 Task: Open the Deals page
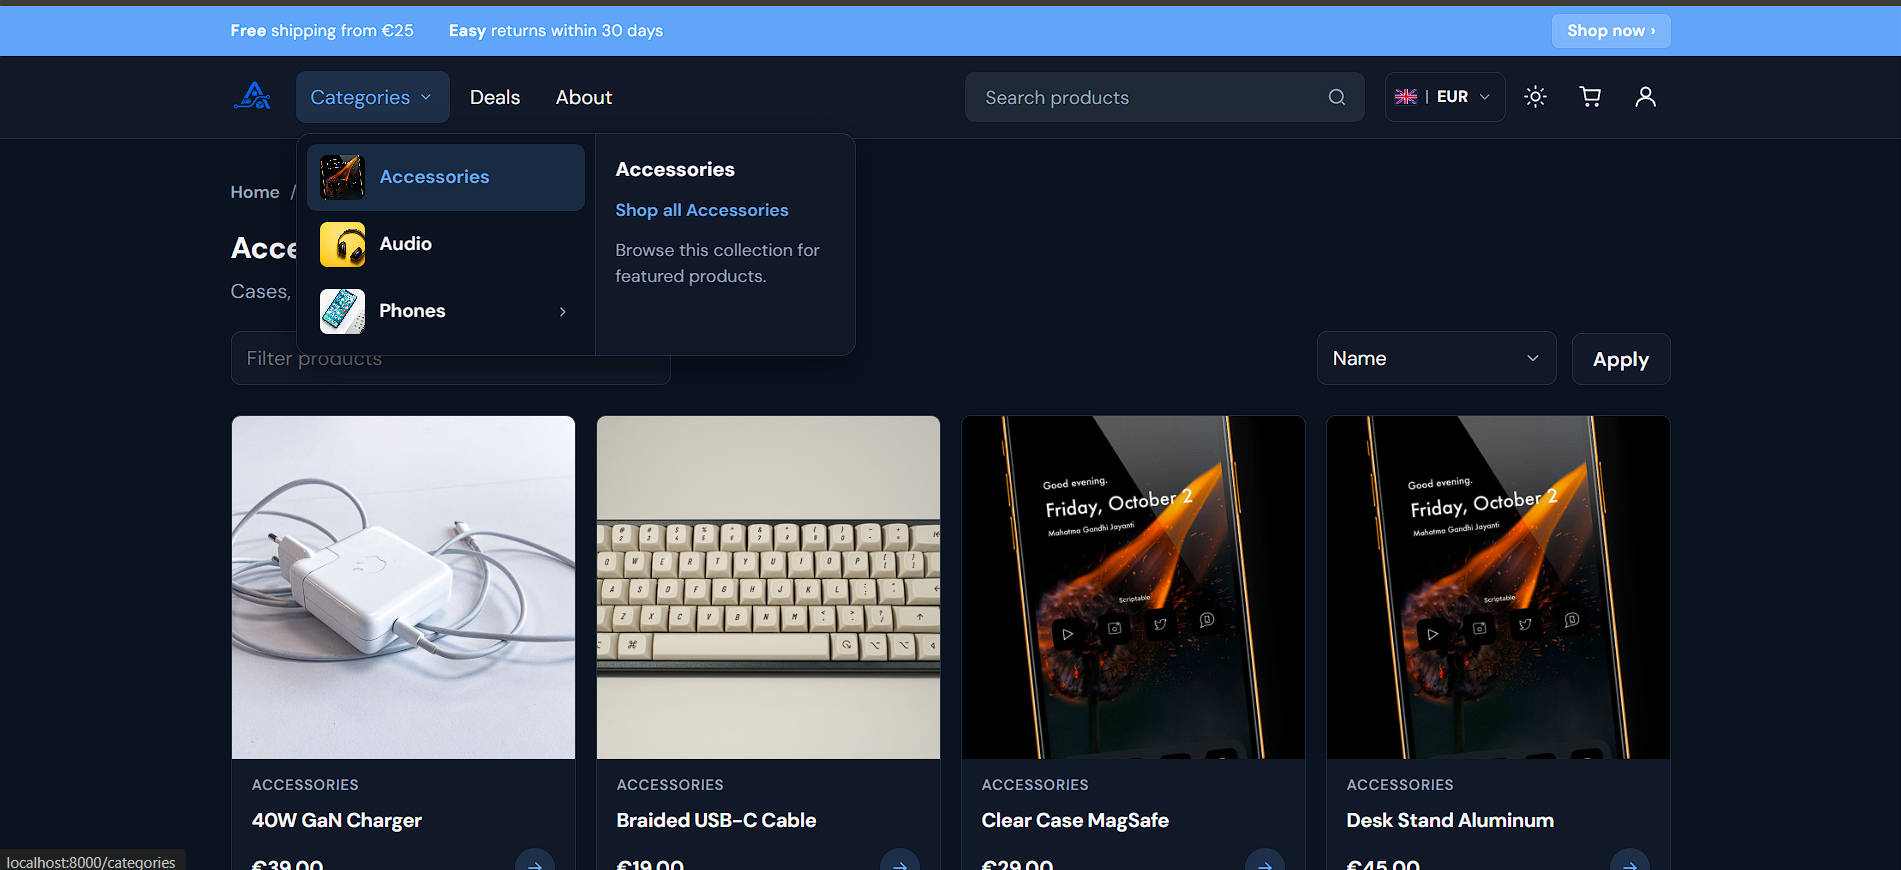(x=495, y=97)
